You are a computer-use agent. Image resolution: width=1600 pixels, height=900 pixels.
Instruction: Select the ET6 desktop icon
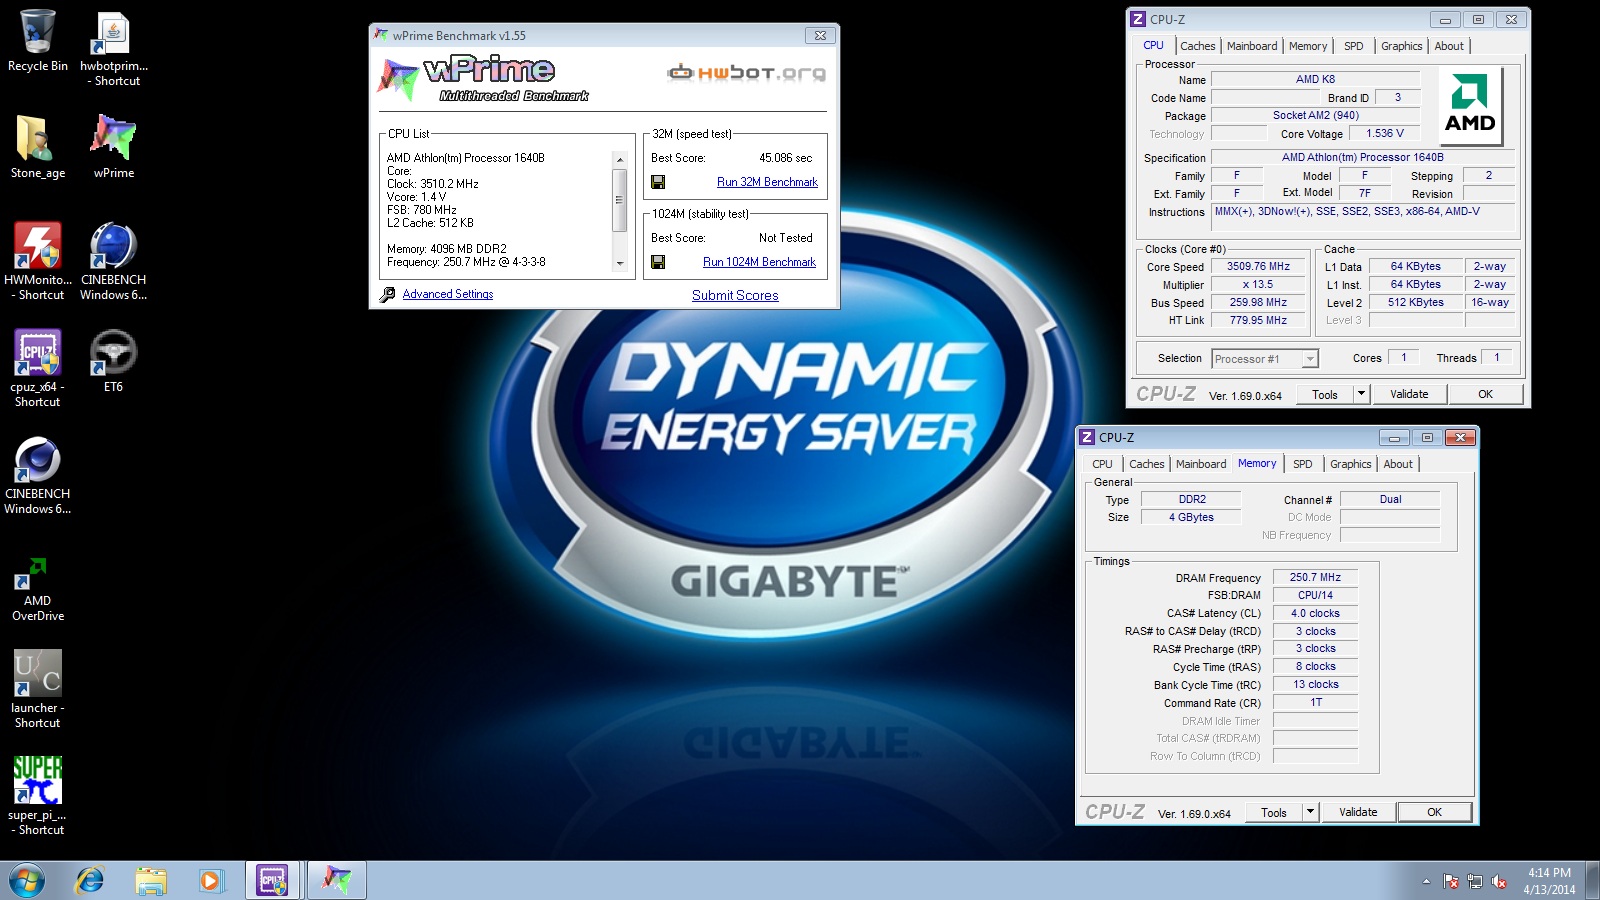tap(114, 361)
